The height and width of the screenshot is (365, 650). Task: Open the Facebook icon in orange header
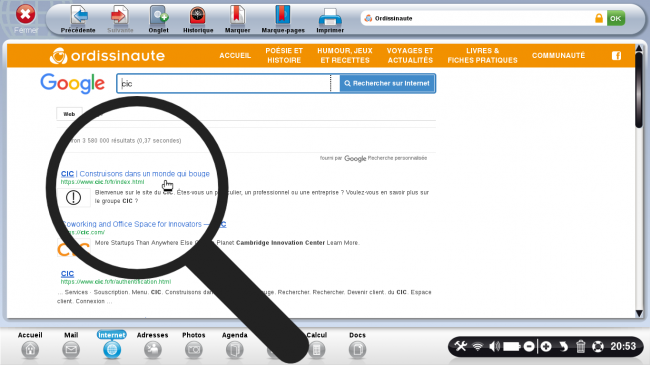click(x=616, y=56)
